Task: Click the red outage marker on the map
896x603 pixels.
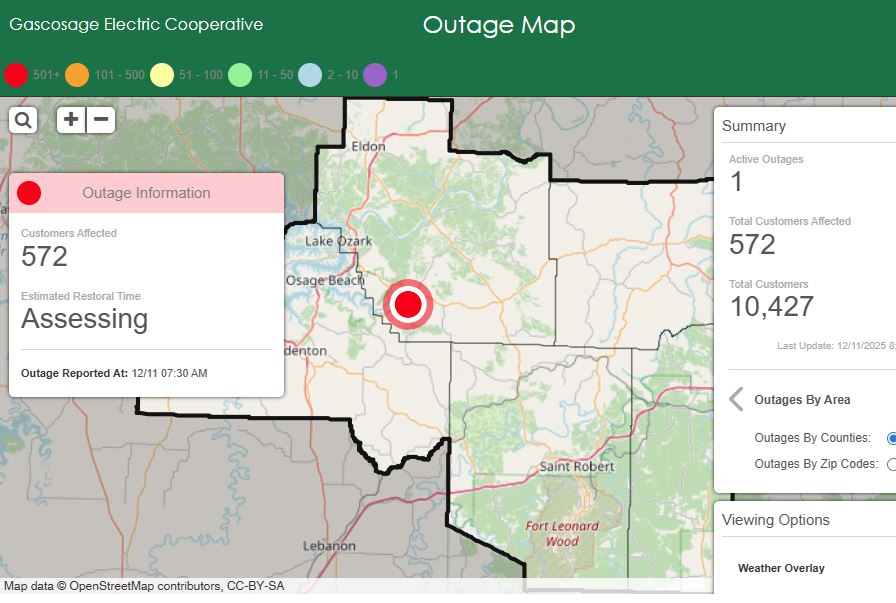Action: tap(407, 303)
